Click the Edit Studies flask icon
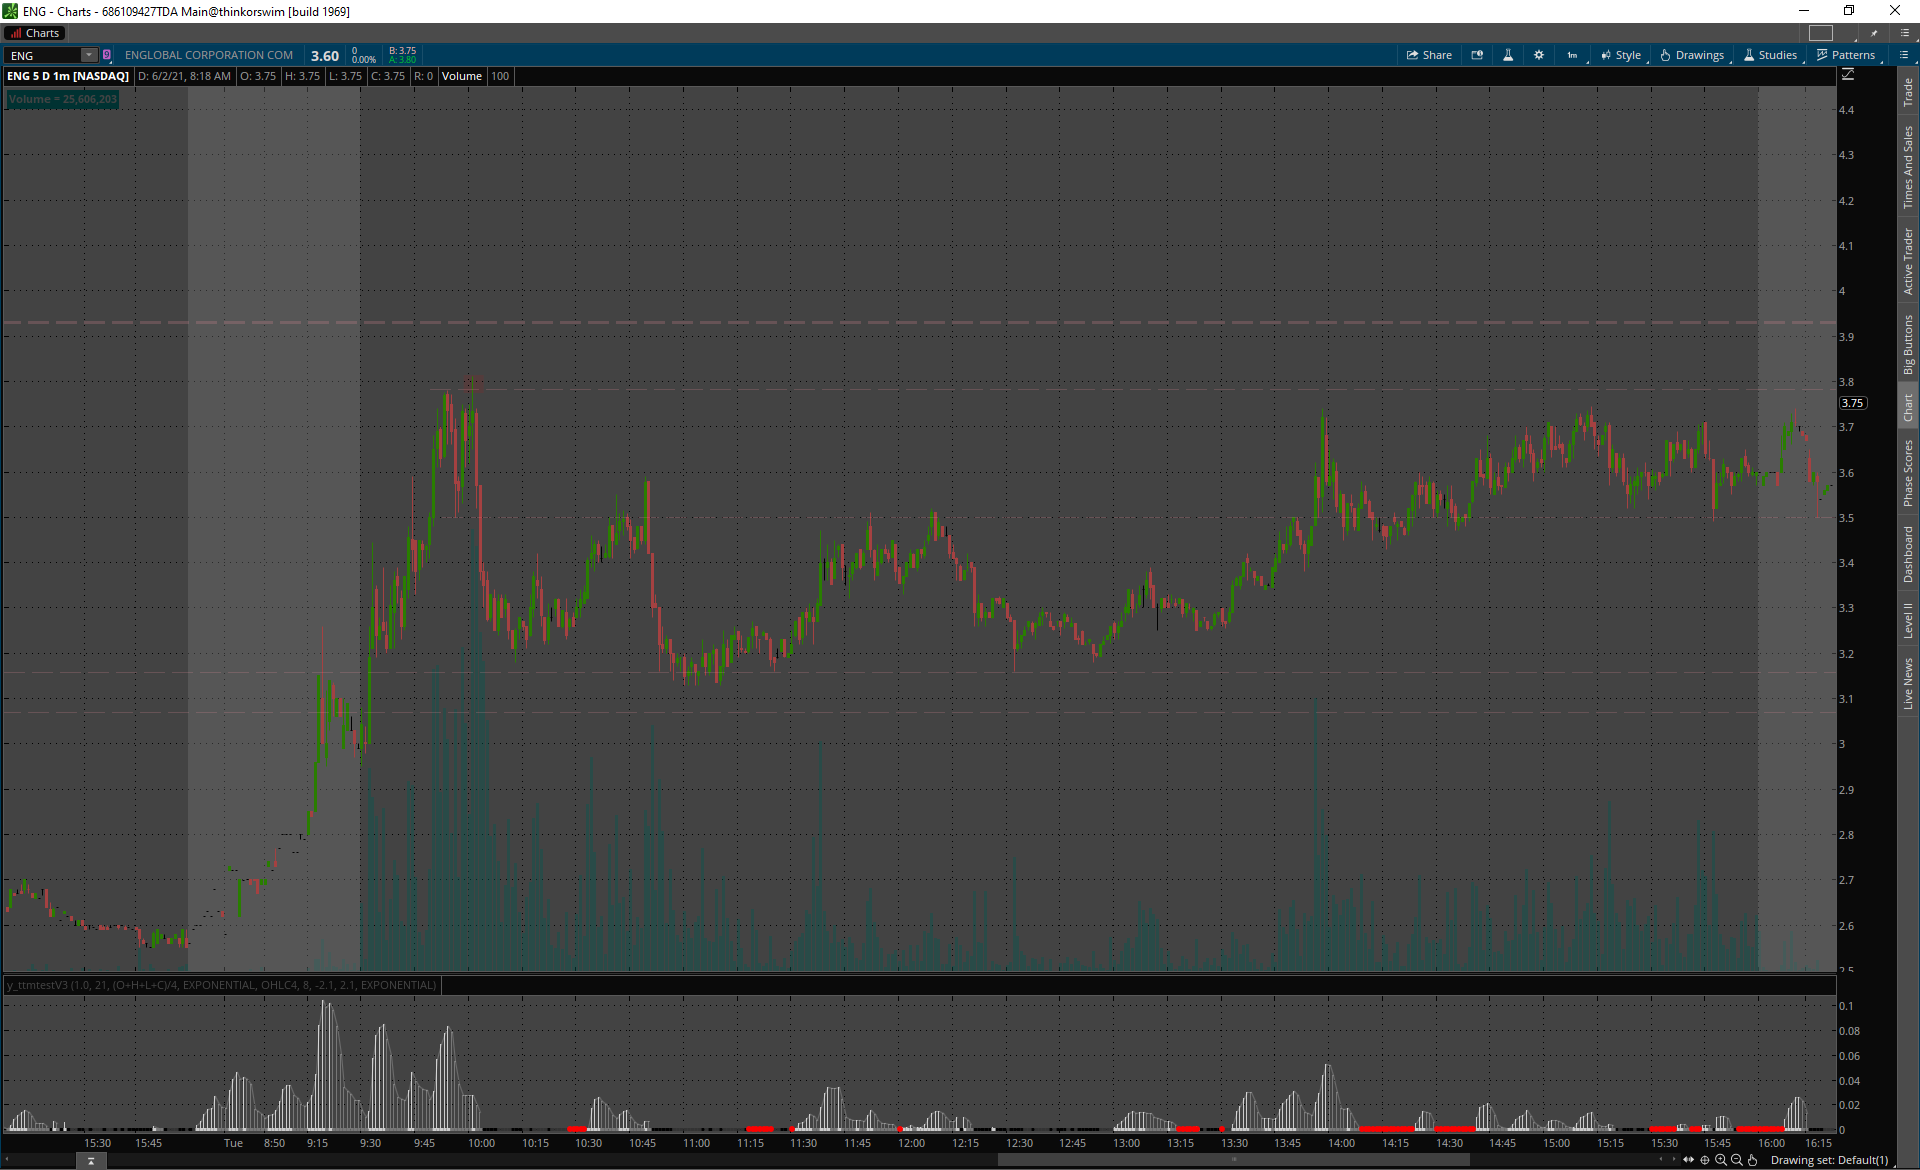This screenshot has width=1920, height=1170. pos(1508,55)
